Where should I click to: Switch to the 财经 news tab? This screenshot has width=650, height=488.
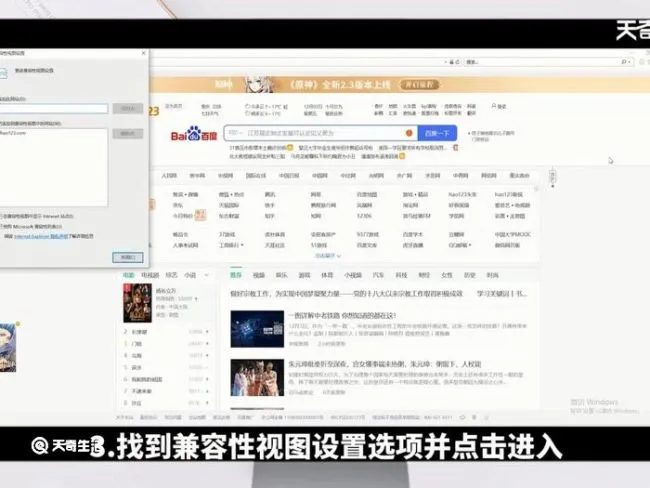(x=424, y=275)
